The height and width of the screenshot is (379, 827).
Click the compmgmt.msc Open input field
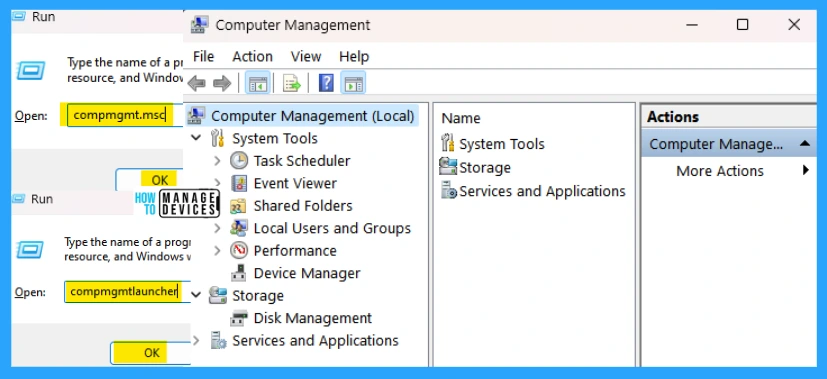[126, 115]
